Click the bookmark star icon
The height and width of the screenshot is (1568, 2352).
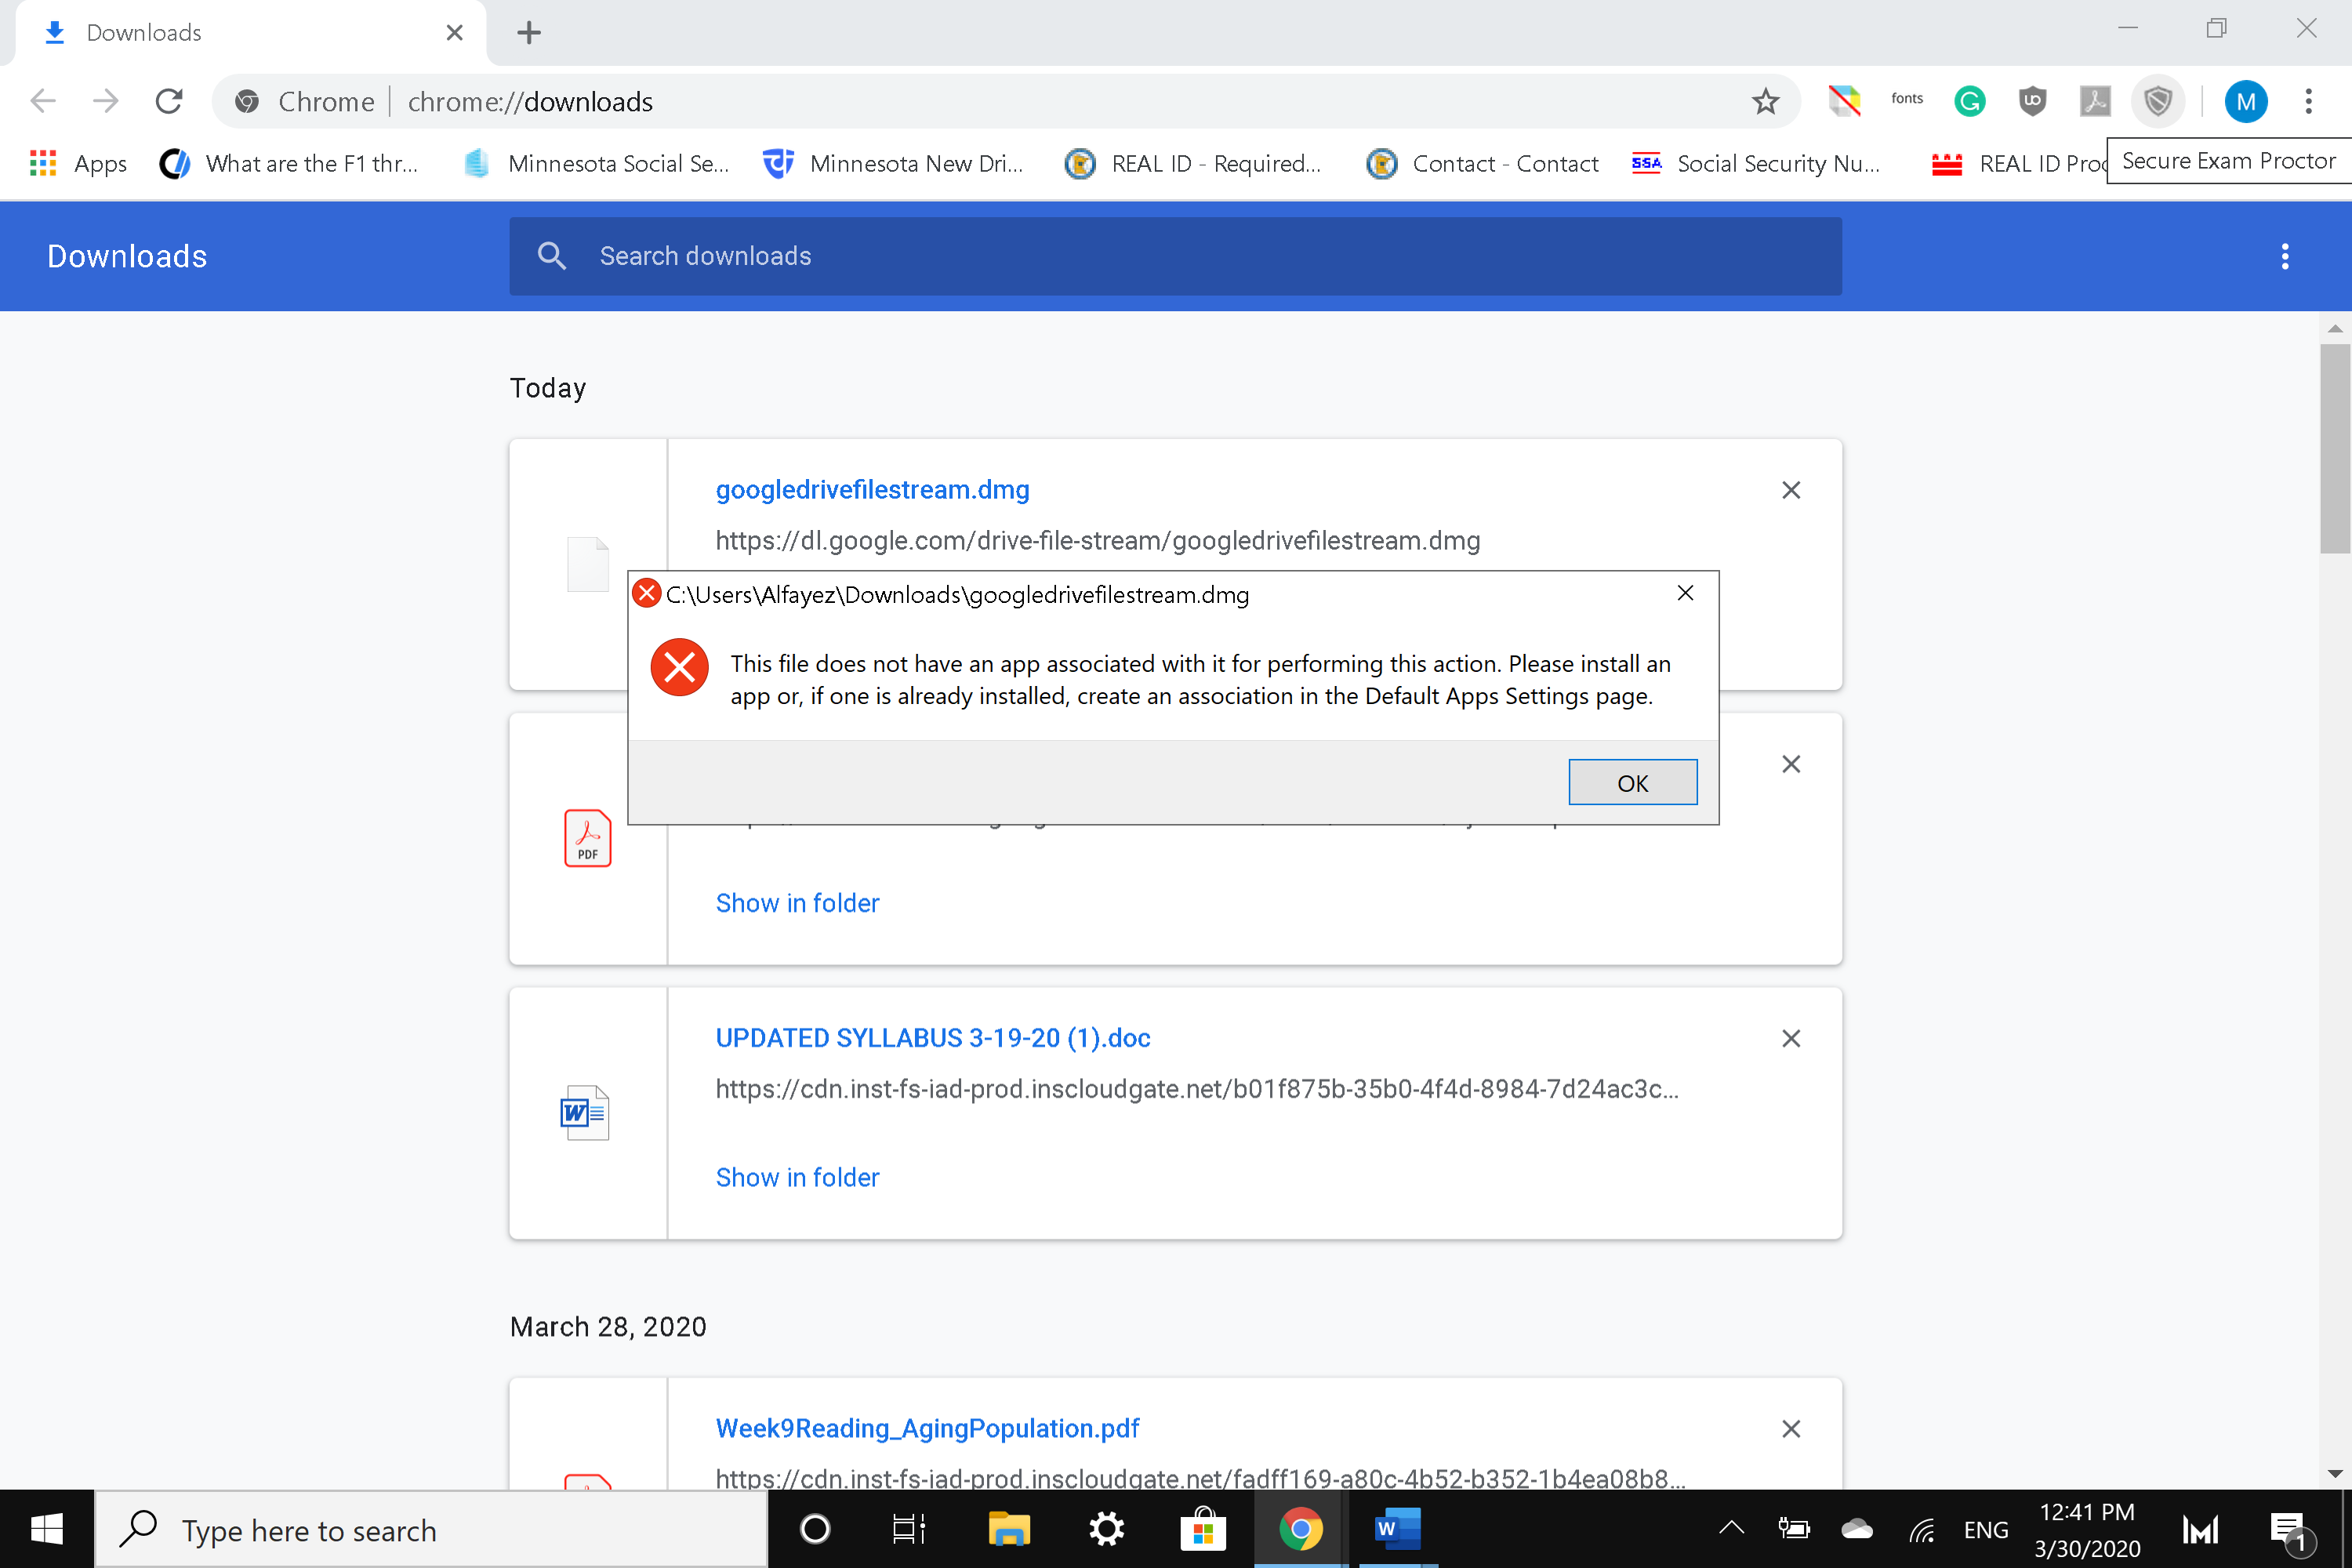tap(1765, 101)
